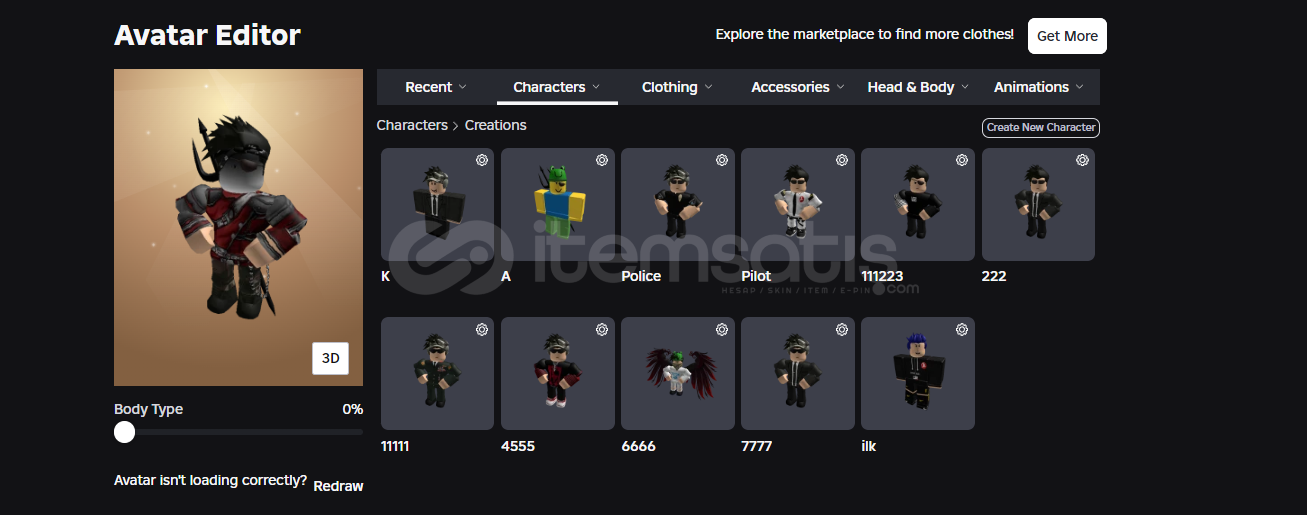Click the Characters breadcrumb link
1307x515 pixels.
tap(412, 125)
